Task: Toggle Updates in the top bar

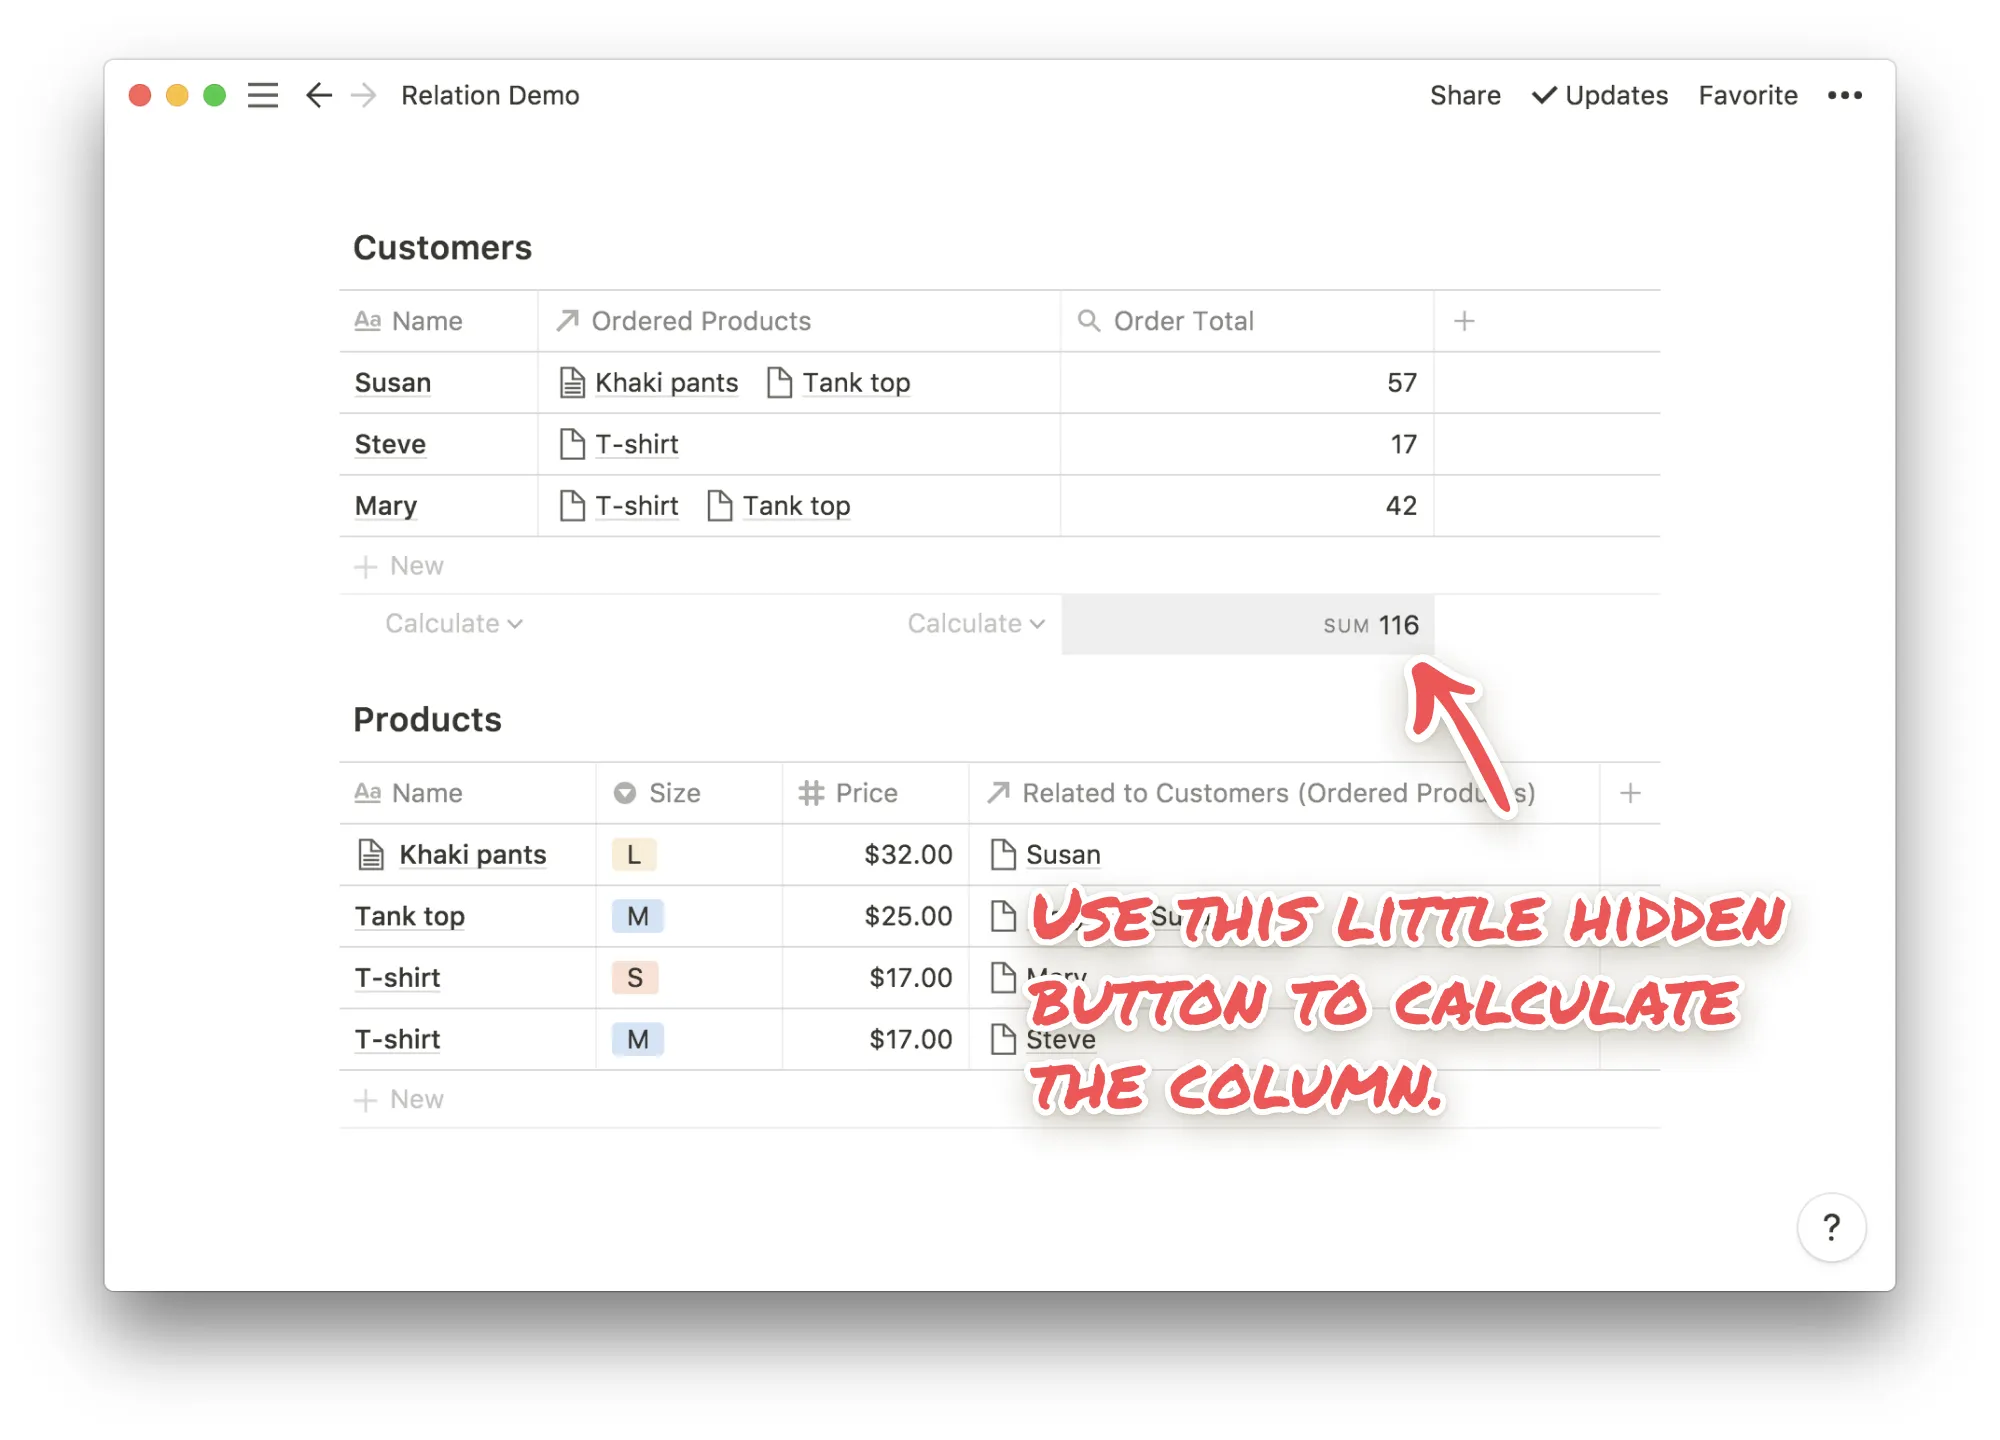Action: pyautogui.click(x=1600, y=95)
